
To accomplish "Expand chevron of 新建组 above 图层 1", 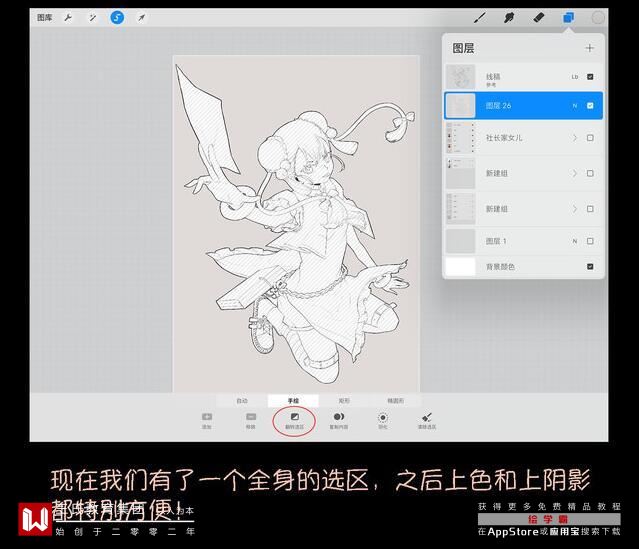I will [x=575, y=209].
